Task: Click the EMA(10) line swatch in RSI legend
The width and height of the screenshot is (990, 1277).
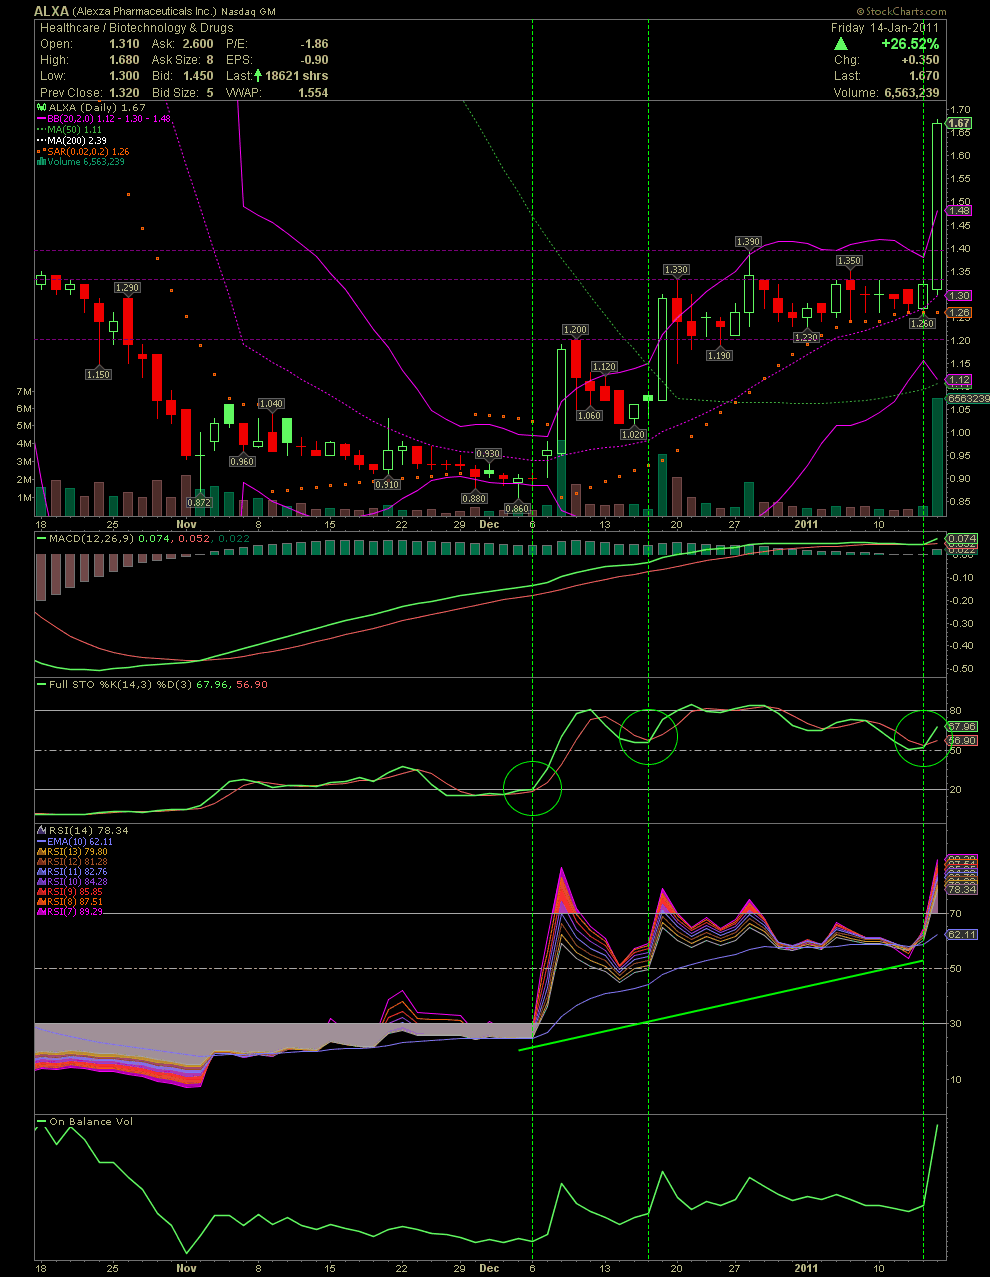Action: coord(41,842)
